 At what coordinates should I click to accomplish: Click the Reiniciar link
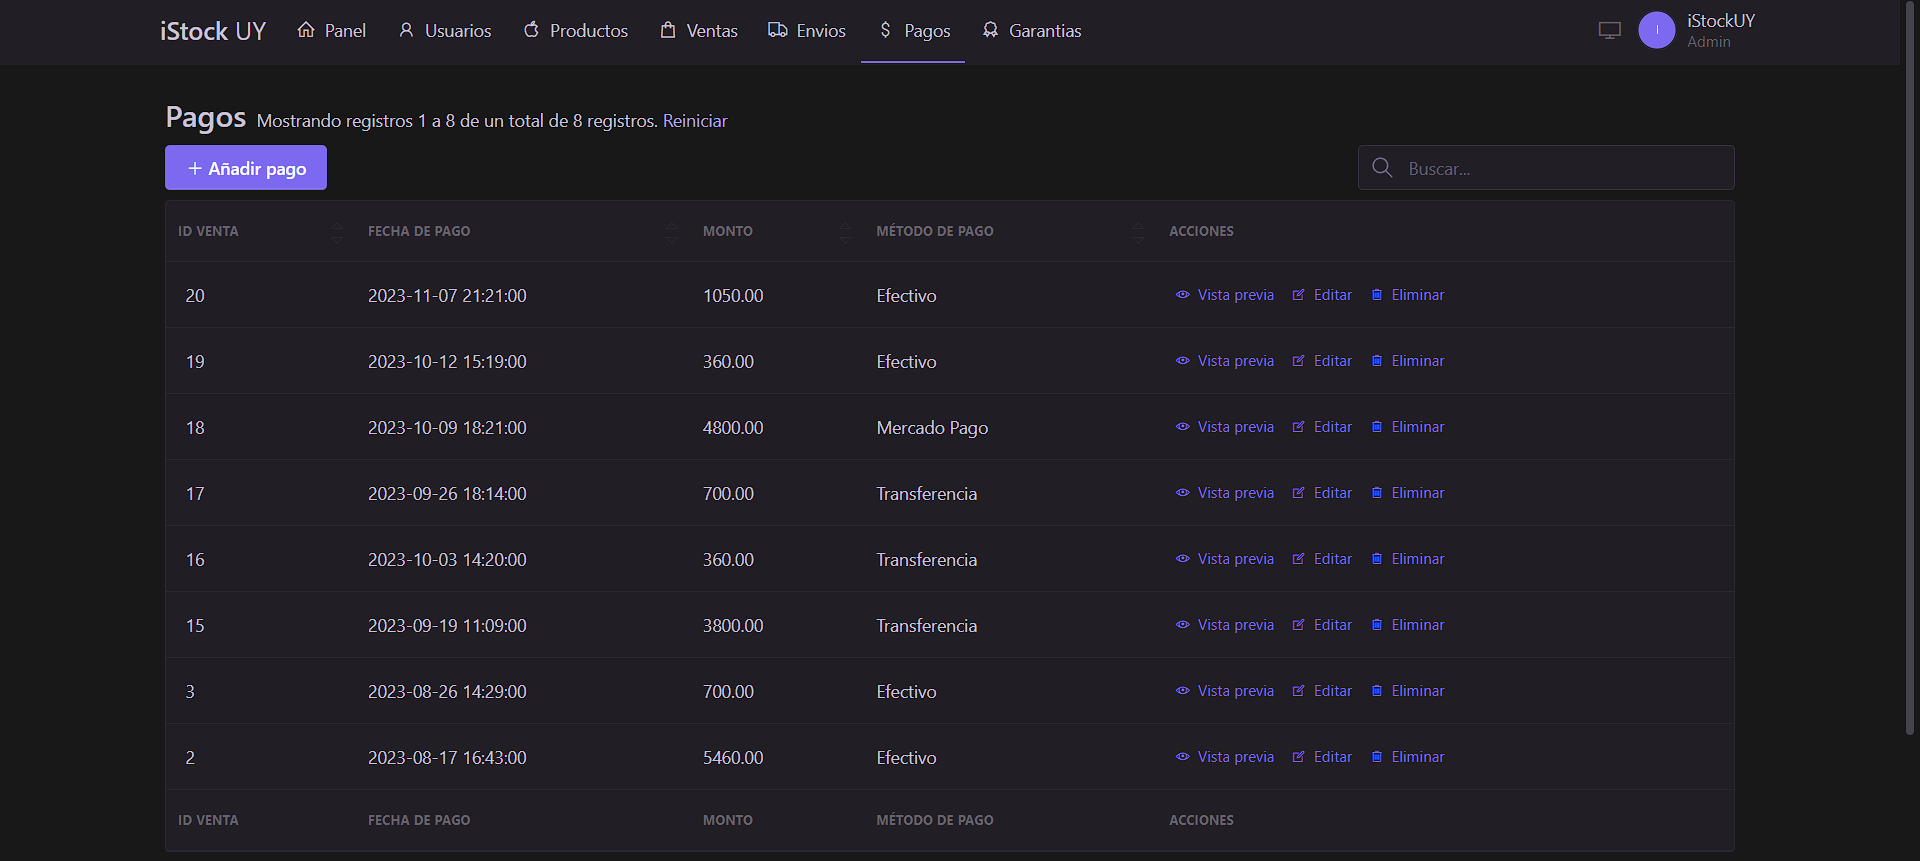coord(695,121)
